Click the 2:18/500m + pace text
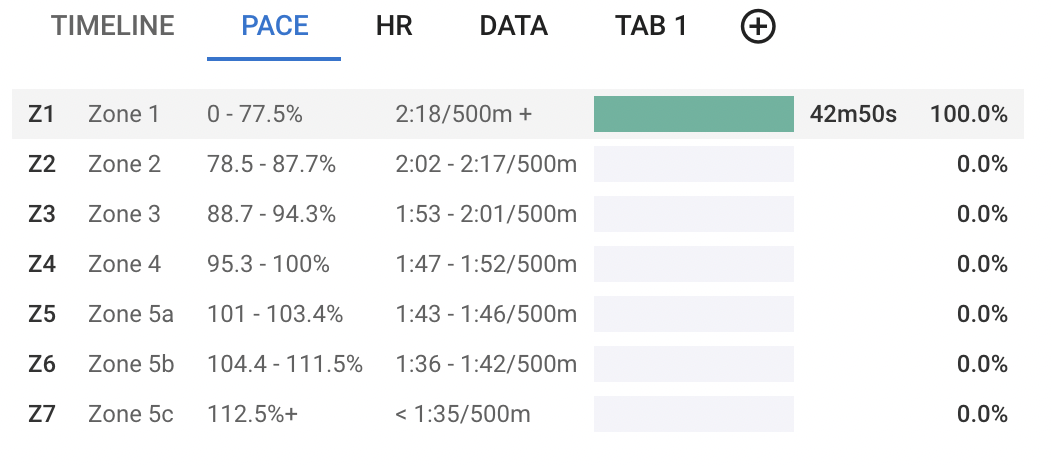Screen dimensions: 1052x466 tap(463, 114)
